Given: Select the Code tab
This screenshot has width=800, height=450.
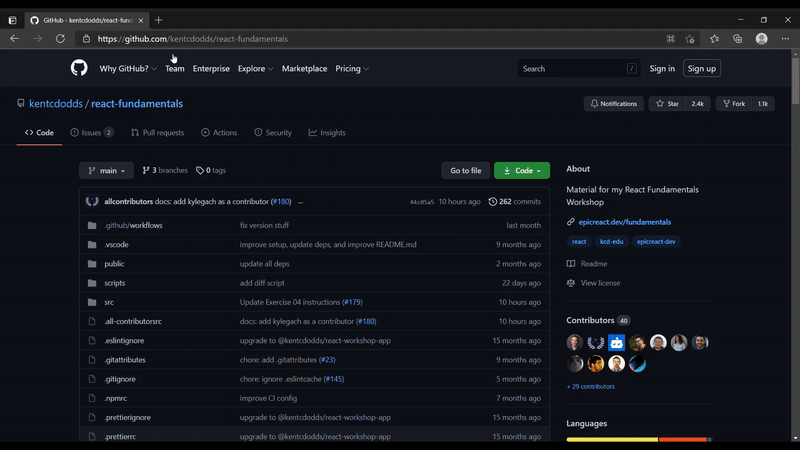Looking at the screenshot, I should coord(39,133).
